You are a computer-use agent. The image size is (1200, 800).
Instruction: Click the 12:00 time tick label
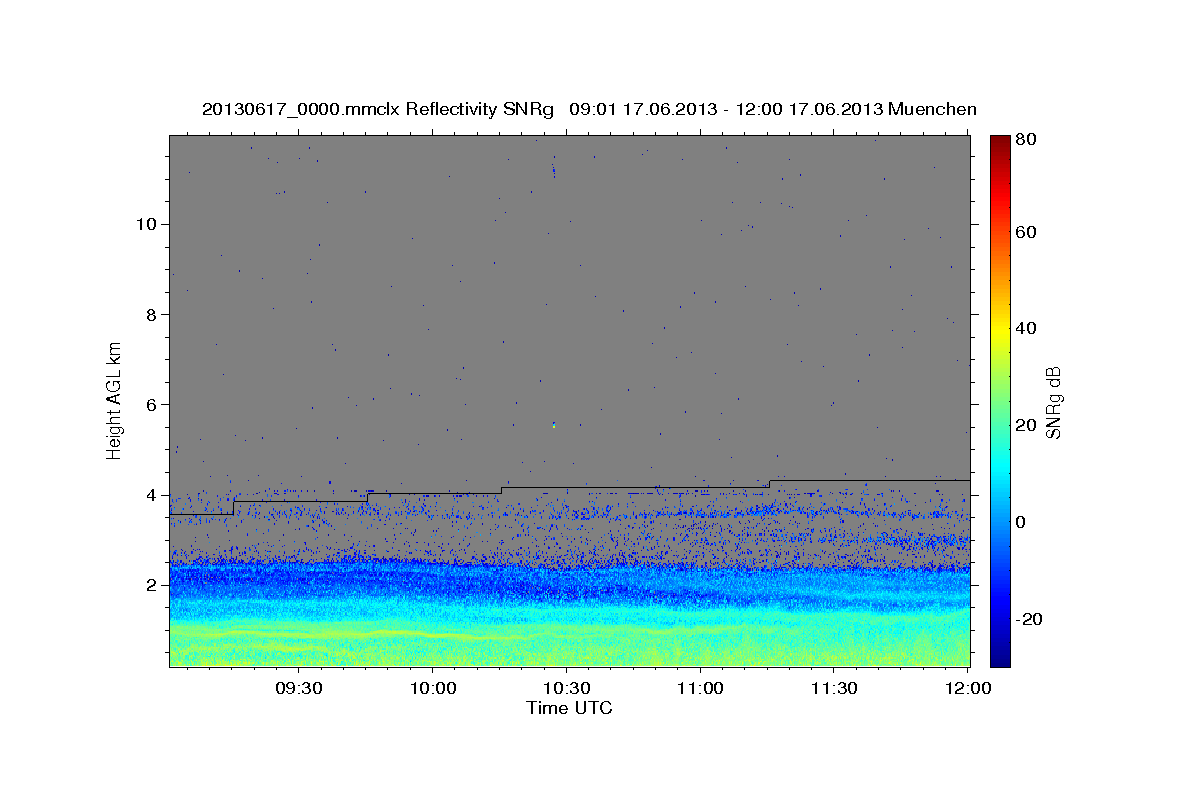point(967,688)
